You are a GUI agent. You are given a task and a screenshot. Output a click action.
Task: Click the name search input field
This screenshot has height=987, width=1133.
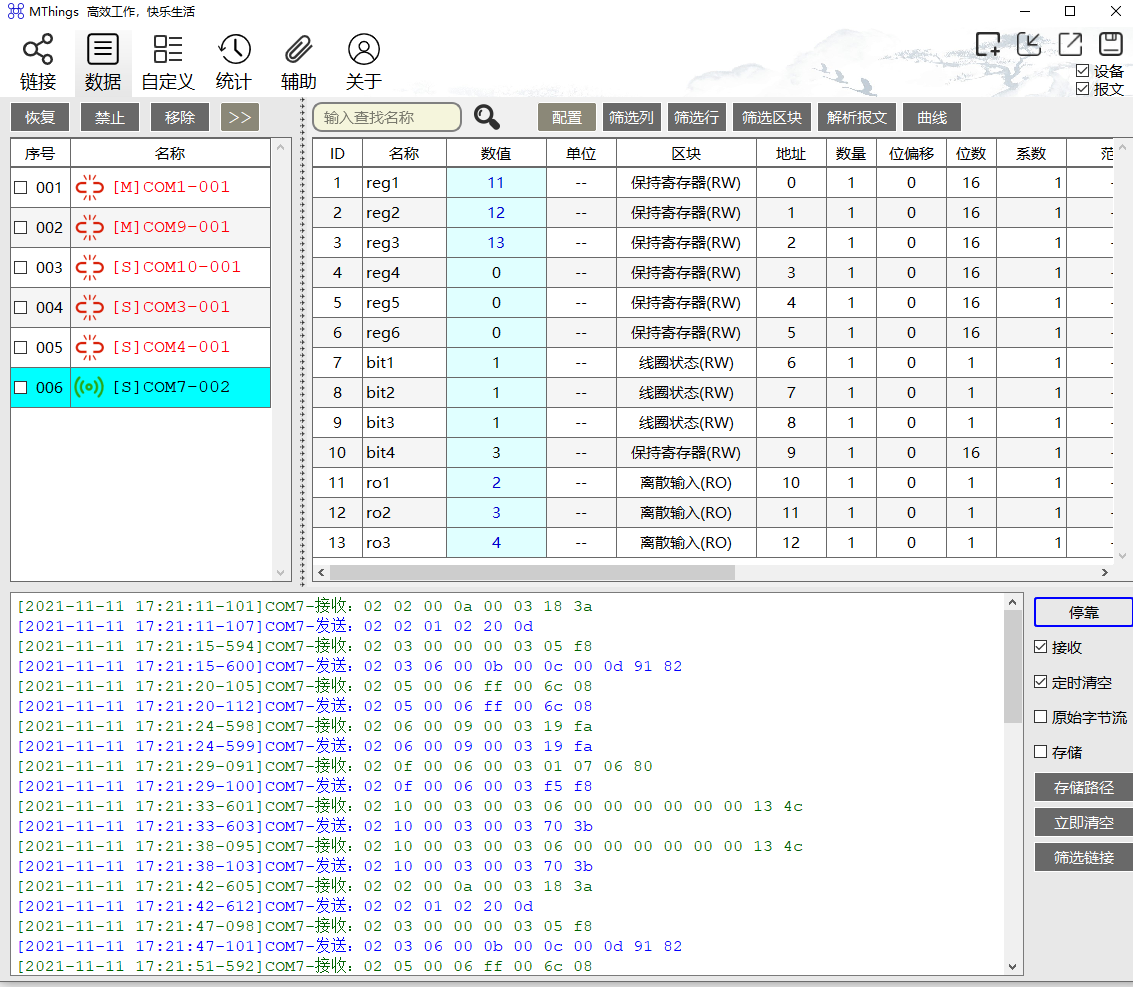click(x=384, y=117)
